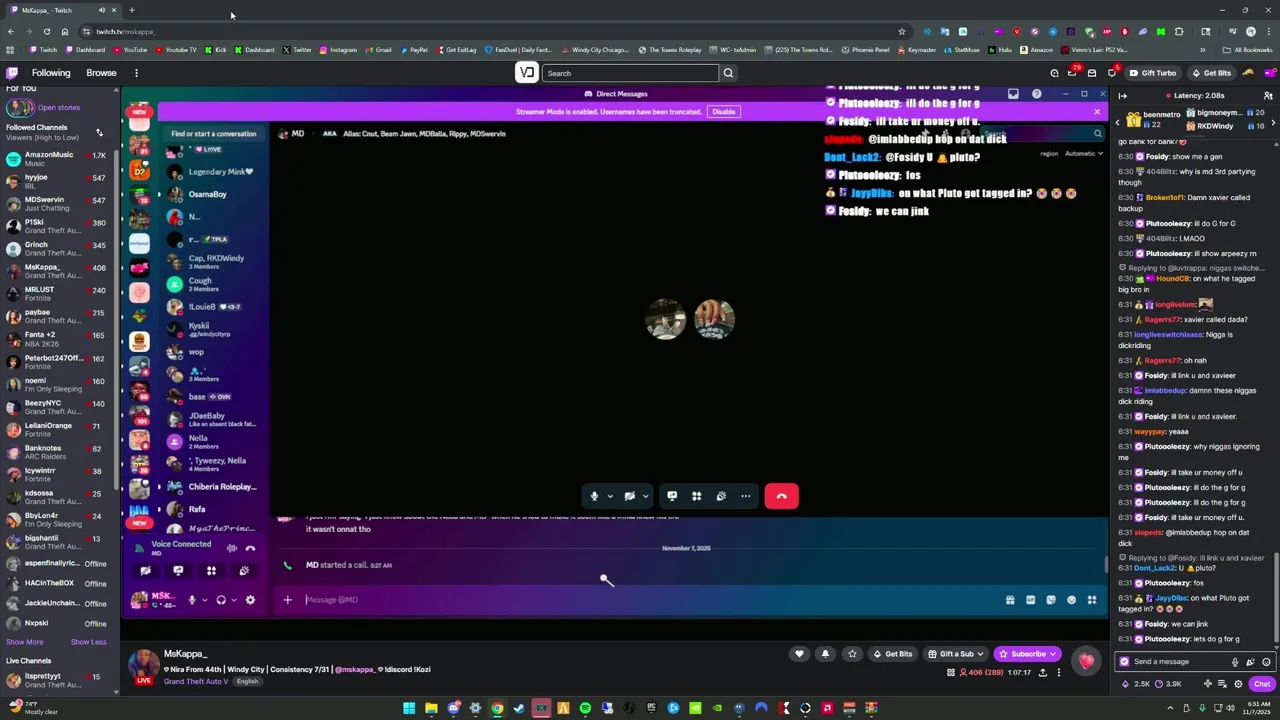This screenshot has width=1280, height=720.
Task: Open Discord gift icon in message bar
Action: tap(1010, 600)
